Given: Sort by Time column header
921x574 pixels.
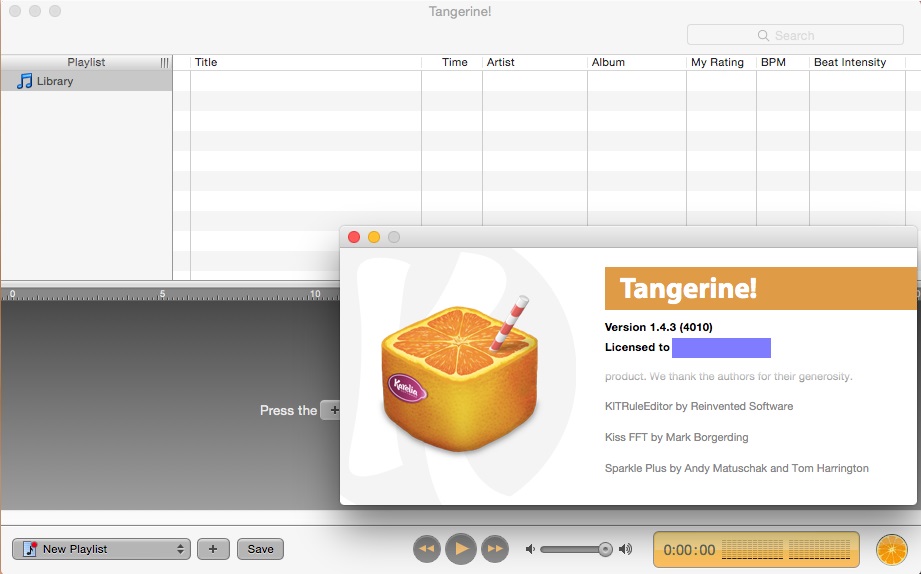Looking at the screenshot, I should tap(452, 62).
